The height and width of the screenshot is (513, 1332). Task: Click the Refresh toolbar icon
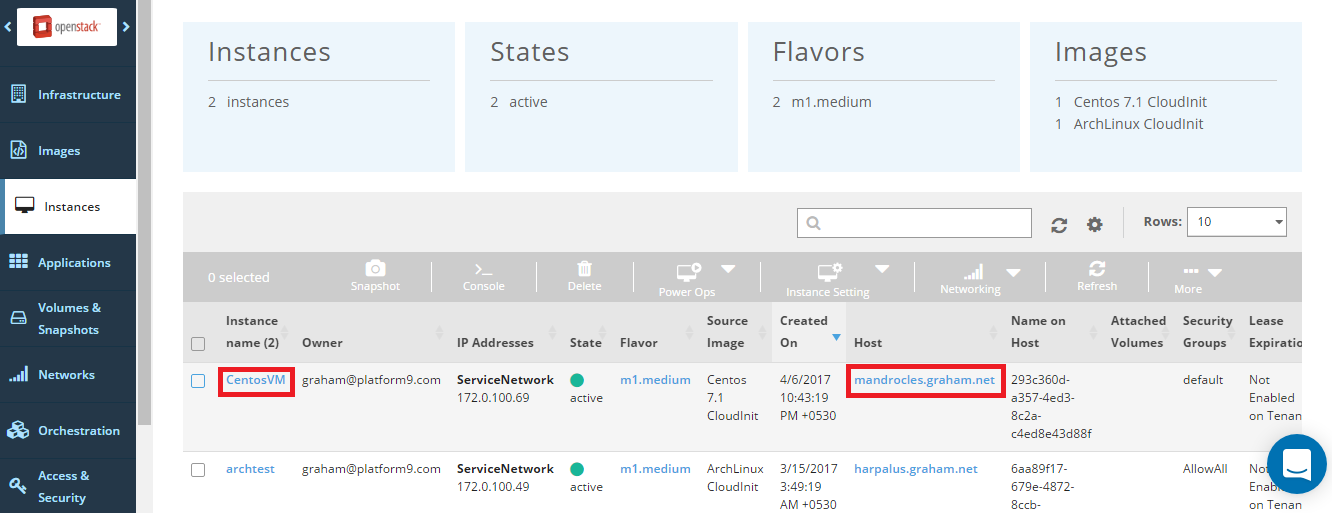point(1097,269)
